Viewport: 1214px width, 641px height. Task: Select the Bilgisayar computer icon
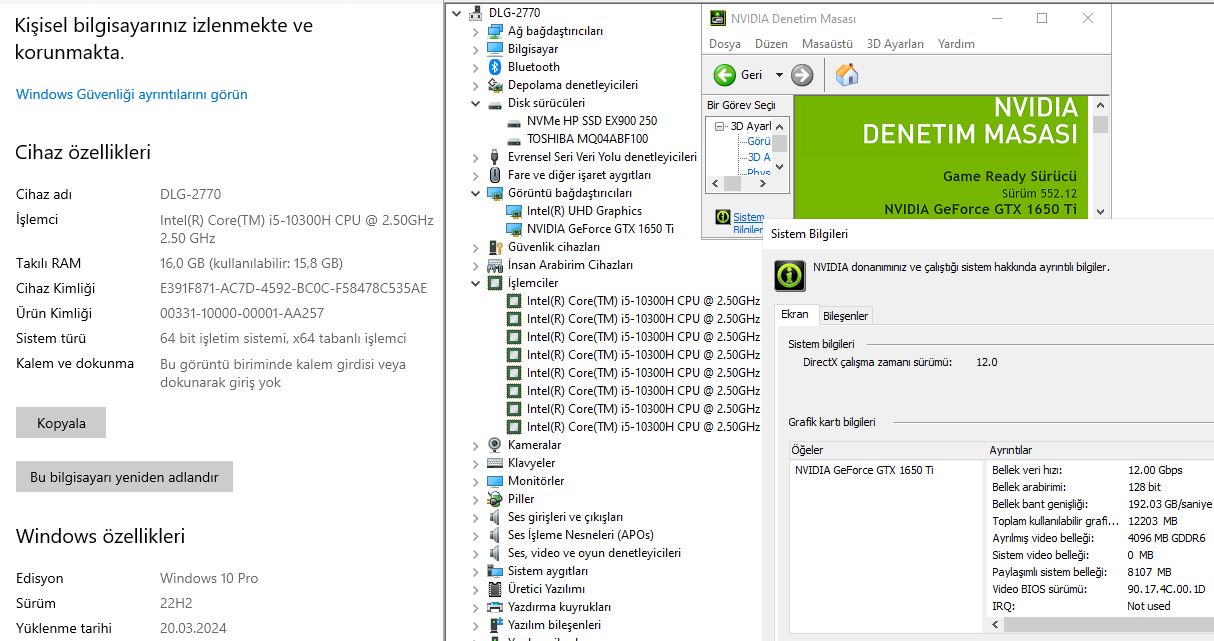[494, 49]
